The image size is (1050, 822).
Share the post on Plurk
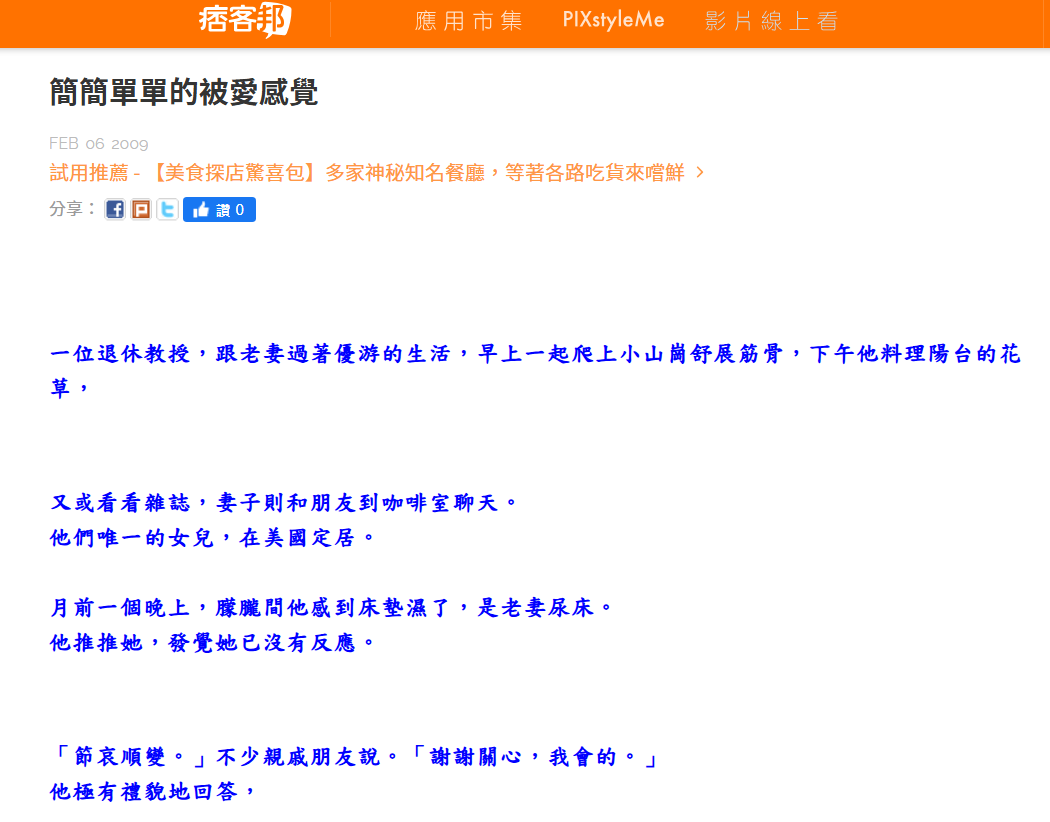coord(141,210)
